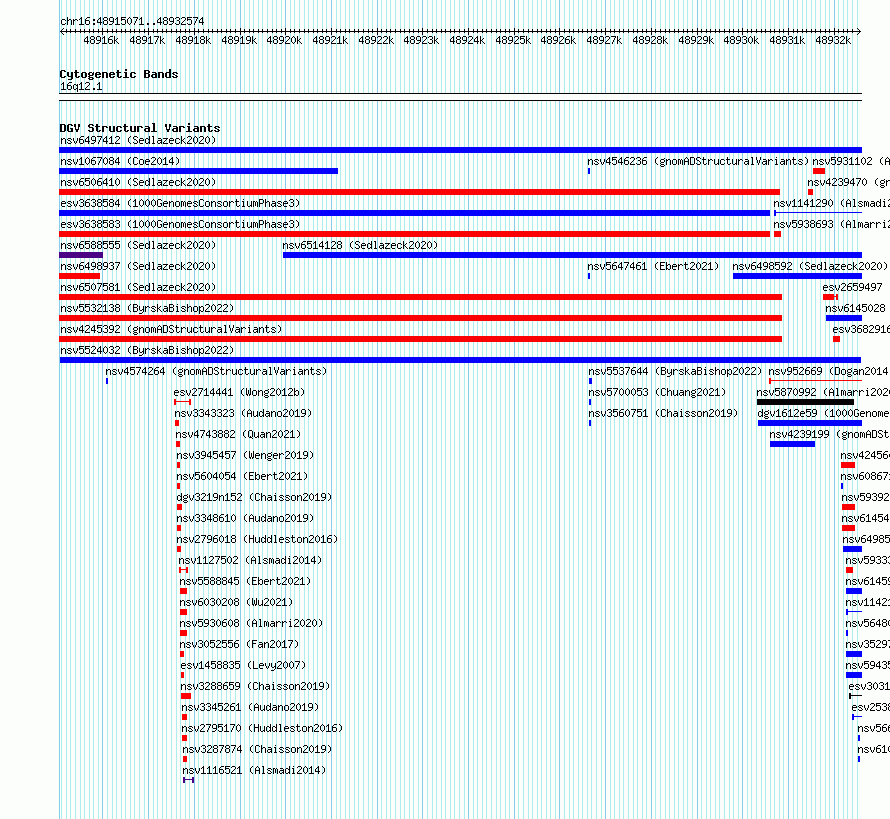Screen dimensions: 890x819
Task: Click the nsv1067084 blue bar
Action: 199,171
